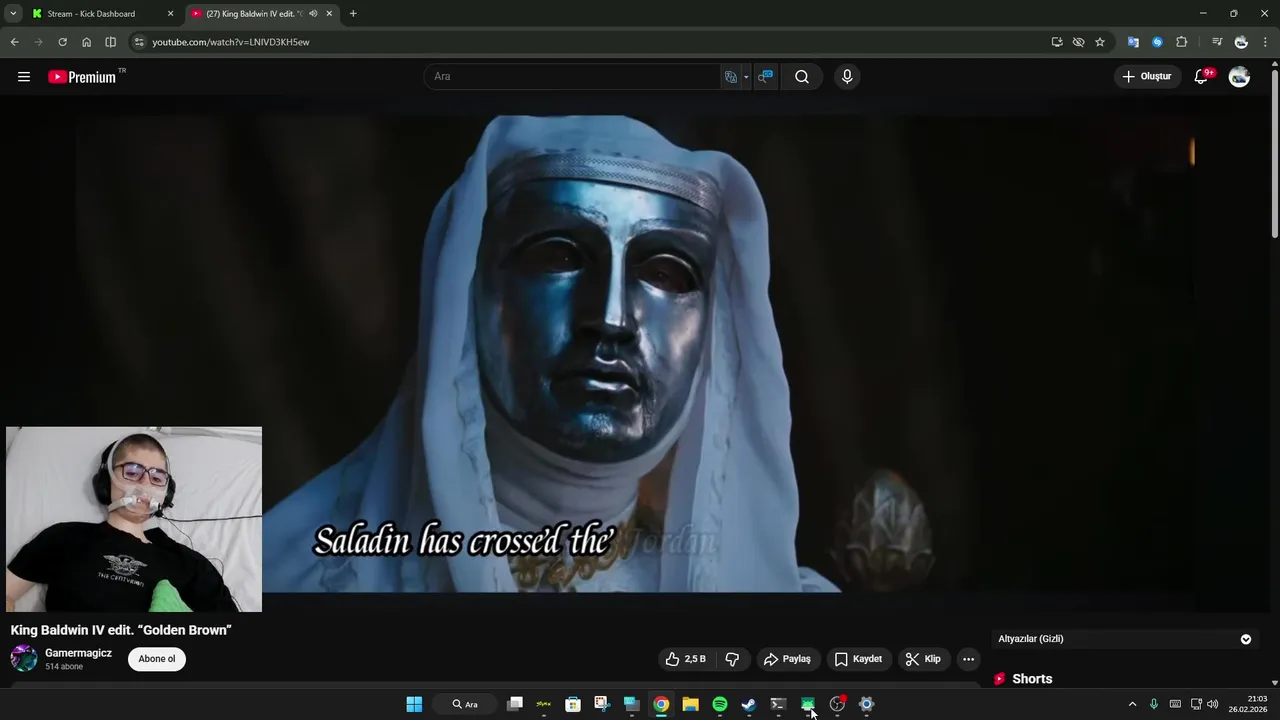
Task: Open the YouTube hamburger guide menu
Action: [24, 77]
